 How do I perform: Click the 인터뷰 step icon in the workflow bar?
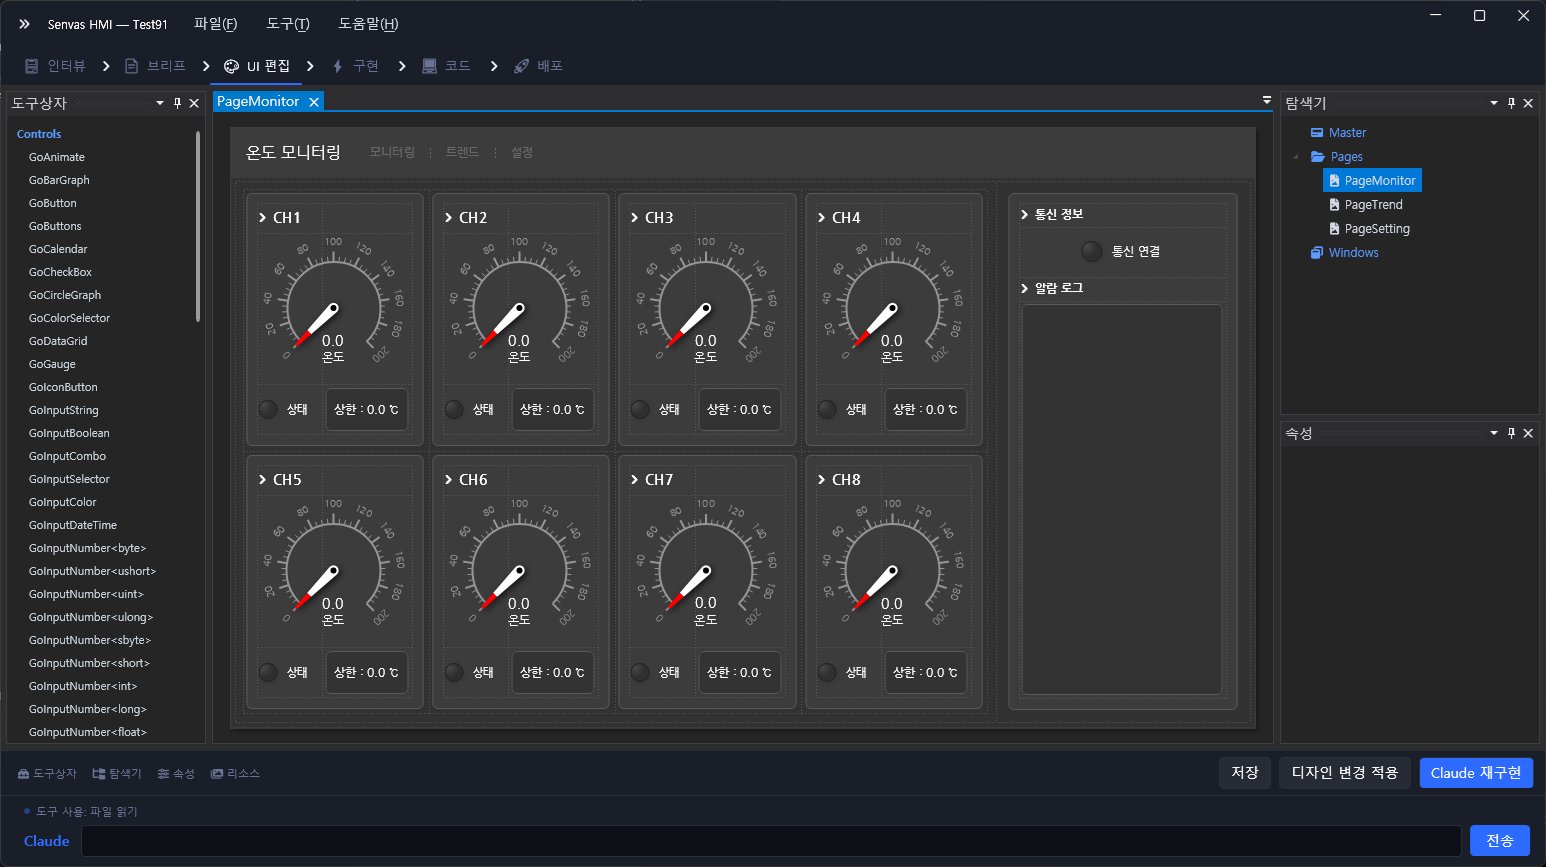(x=31, y=66)
